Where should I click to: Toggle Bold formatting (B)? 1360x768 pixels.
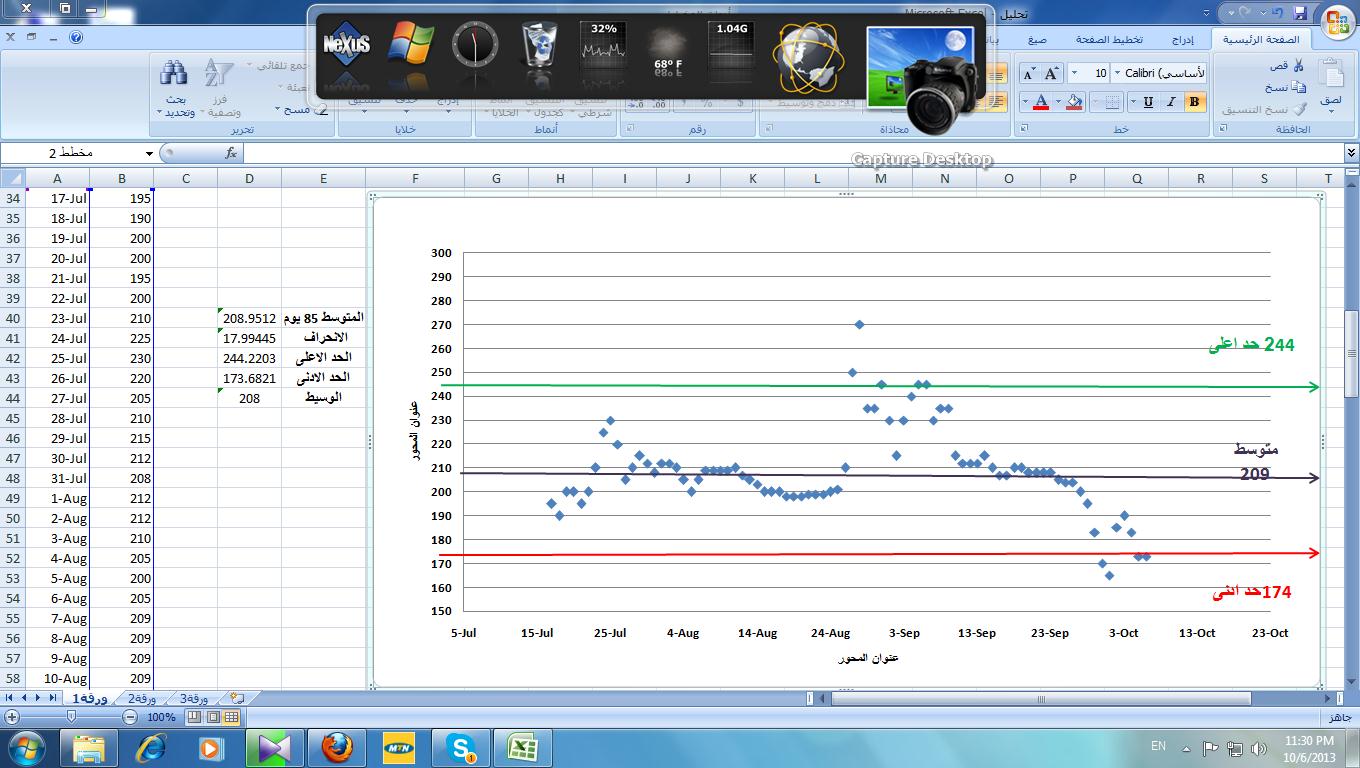(x=1194, y=102)
